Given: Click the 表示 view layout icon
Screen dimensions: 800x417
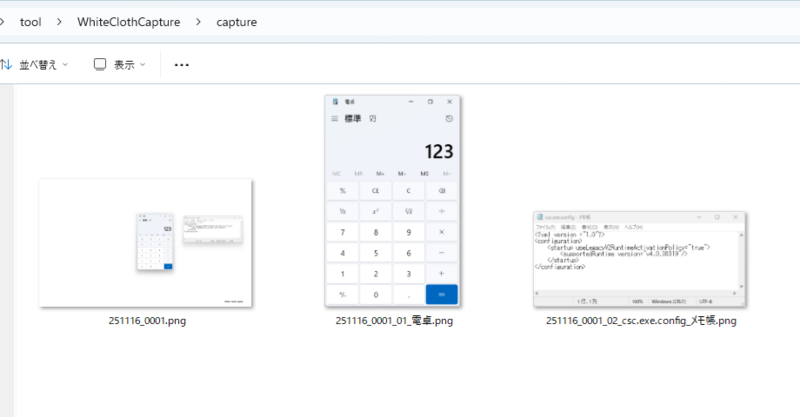Looking at the screenshot, I should [x=100, y=64].
